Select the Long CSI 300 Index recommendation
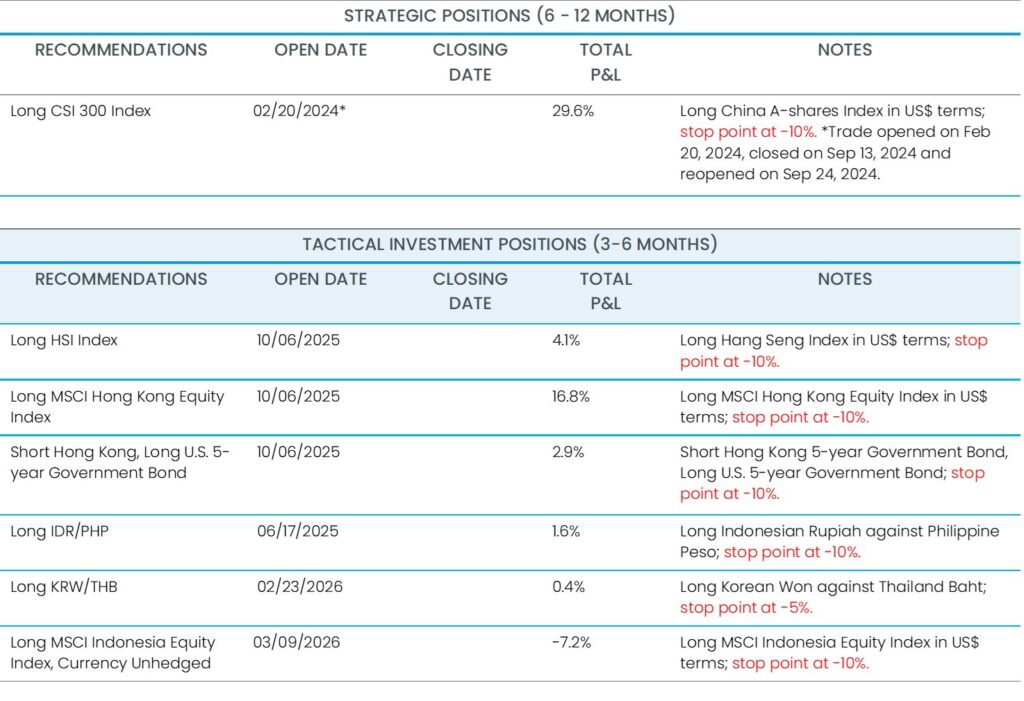This screenshot has height=701, width=1024. (x=81, y=111)
